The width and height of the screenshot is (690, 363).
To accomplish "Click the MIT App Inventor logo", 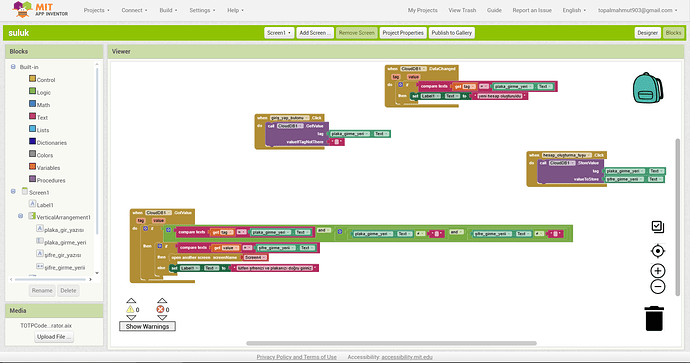I will click(x=40, y=10).
